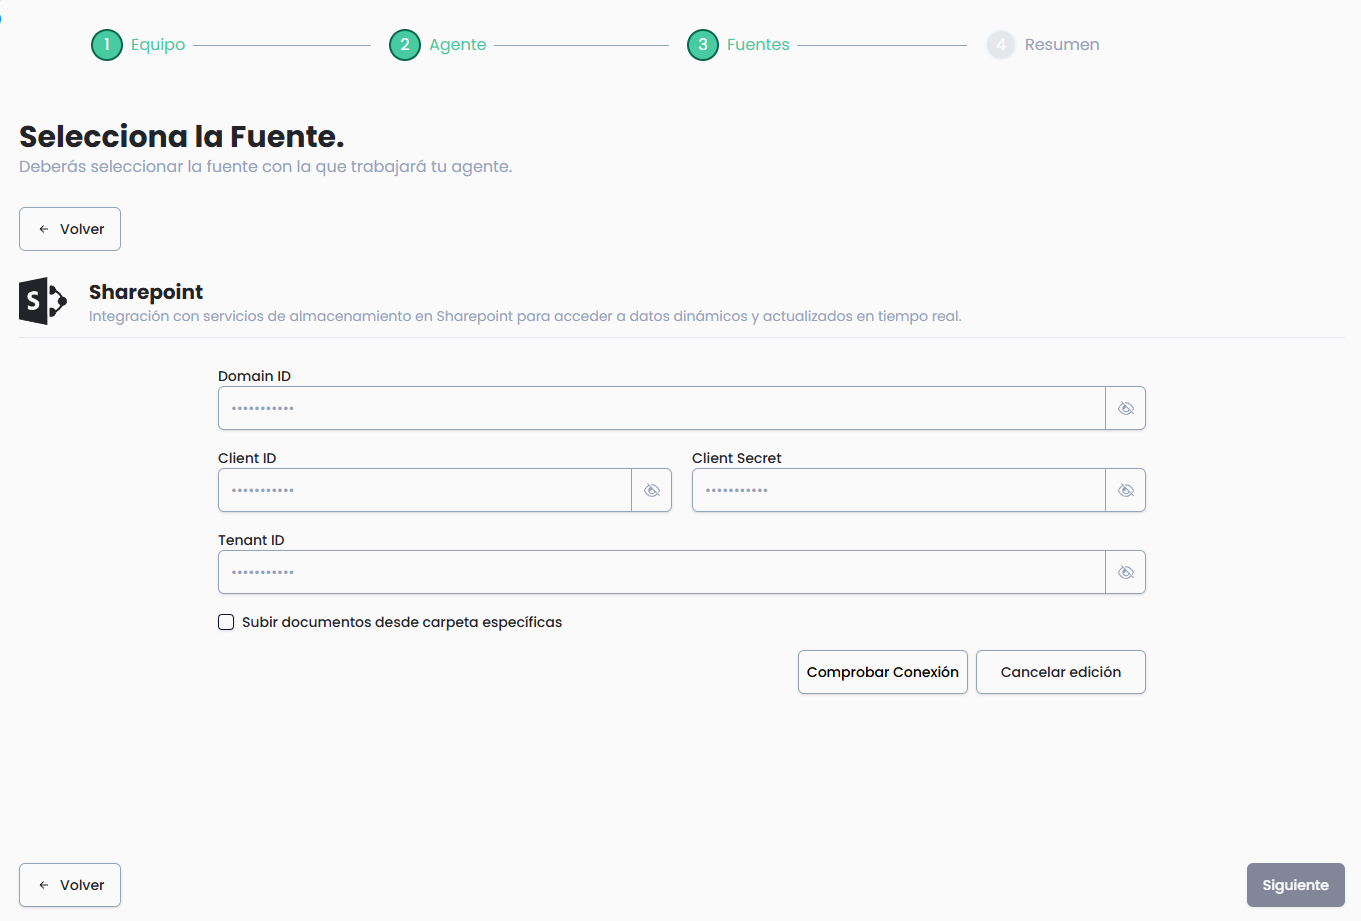Reveal the Client ID using eye icon
The height and width of the screenshot is (921, 1361).
coord(651,490)
